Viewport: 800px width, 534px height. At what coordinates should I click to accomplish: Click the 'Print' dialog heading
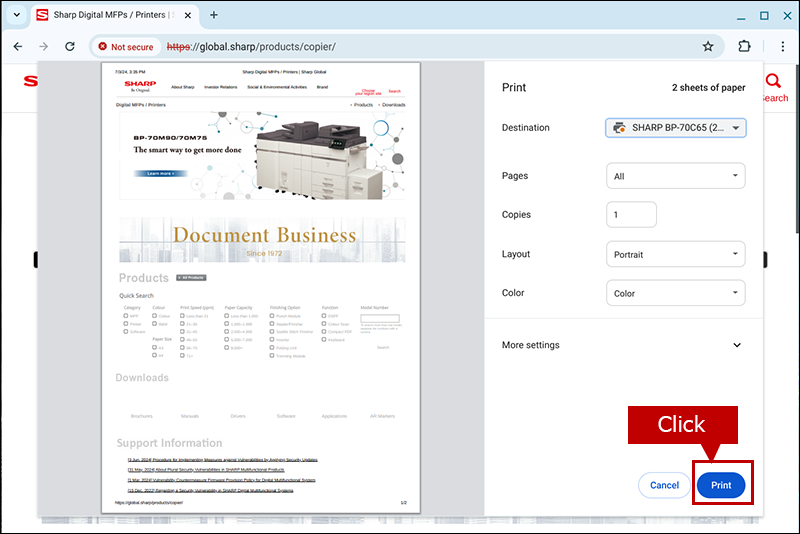tap(514, 87)
